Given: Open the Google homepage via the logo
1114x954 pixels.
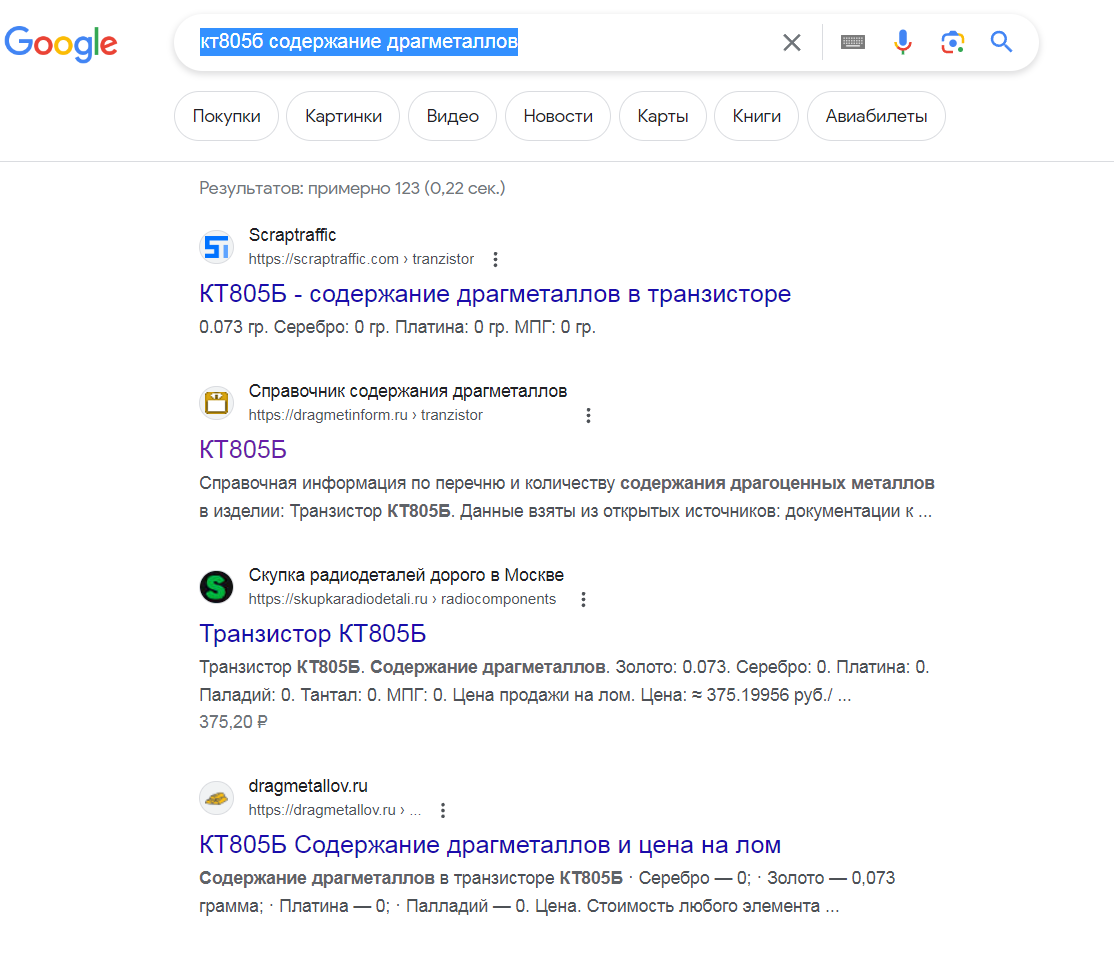Looking at the screenshot, I should [x=61, y=44].
